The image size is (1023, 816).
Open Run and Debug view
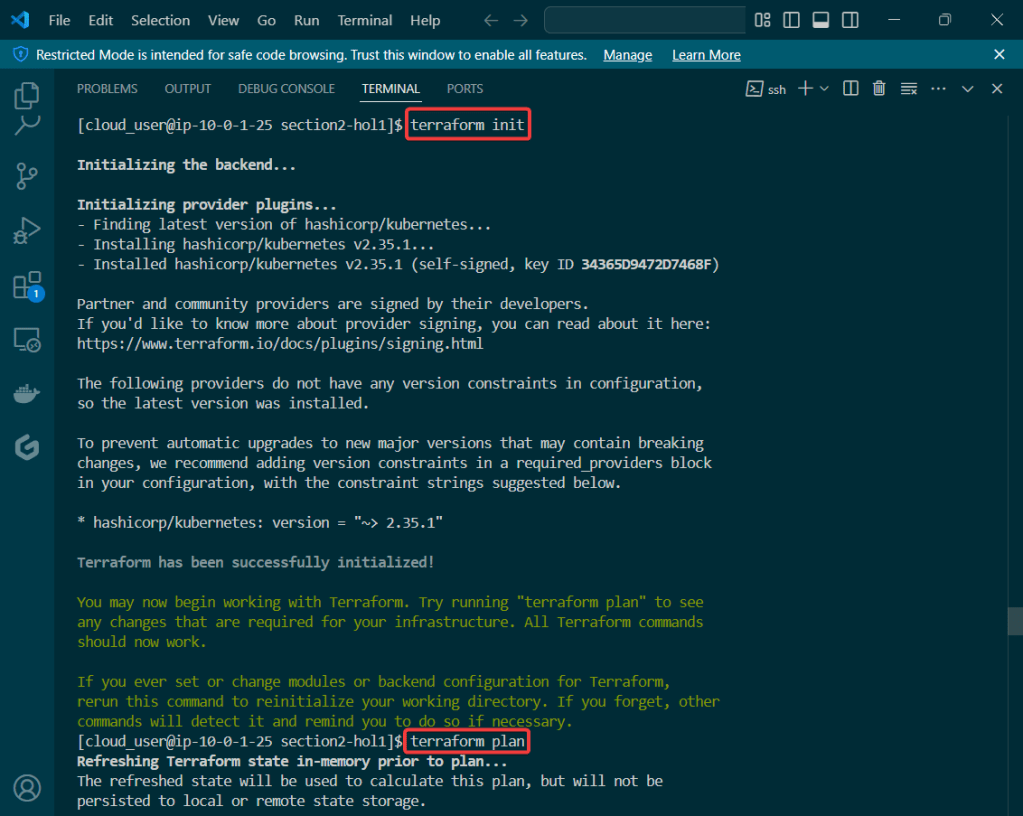(27, 232)
